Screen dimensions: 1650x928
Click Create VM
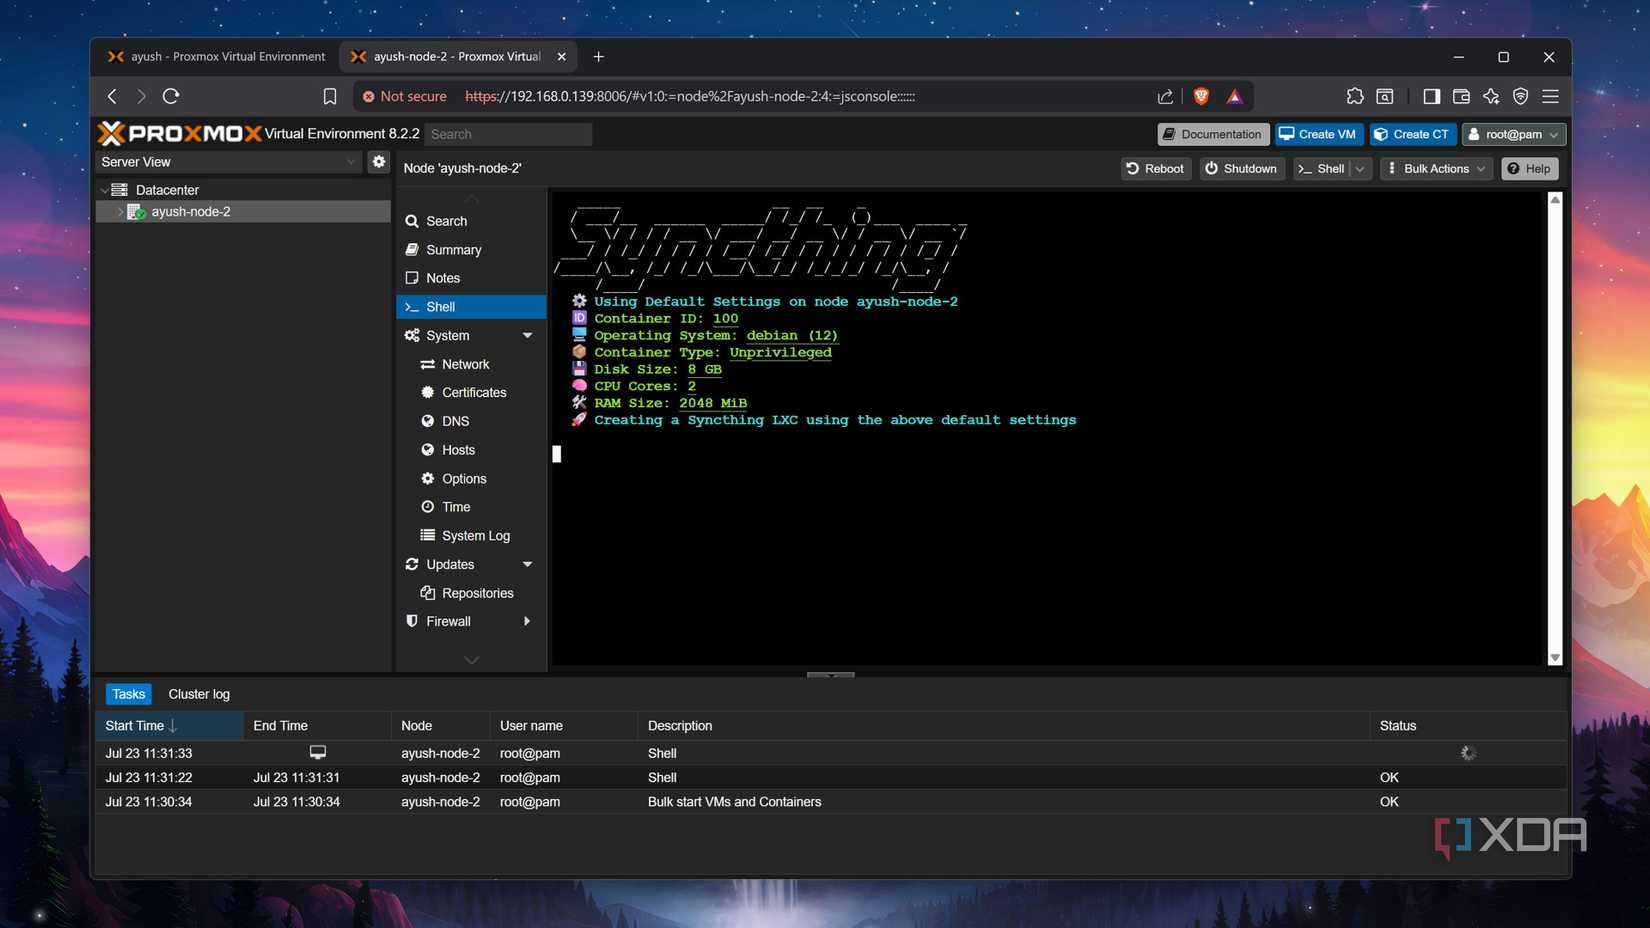pyautogui.click(x=1318, y=134)
